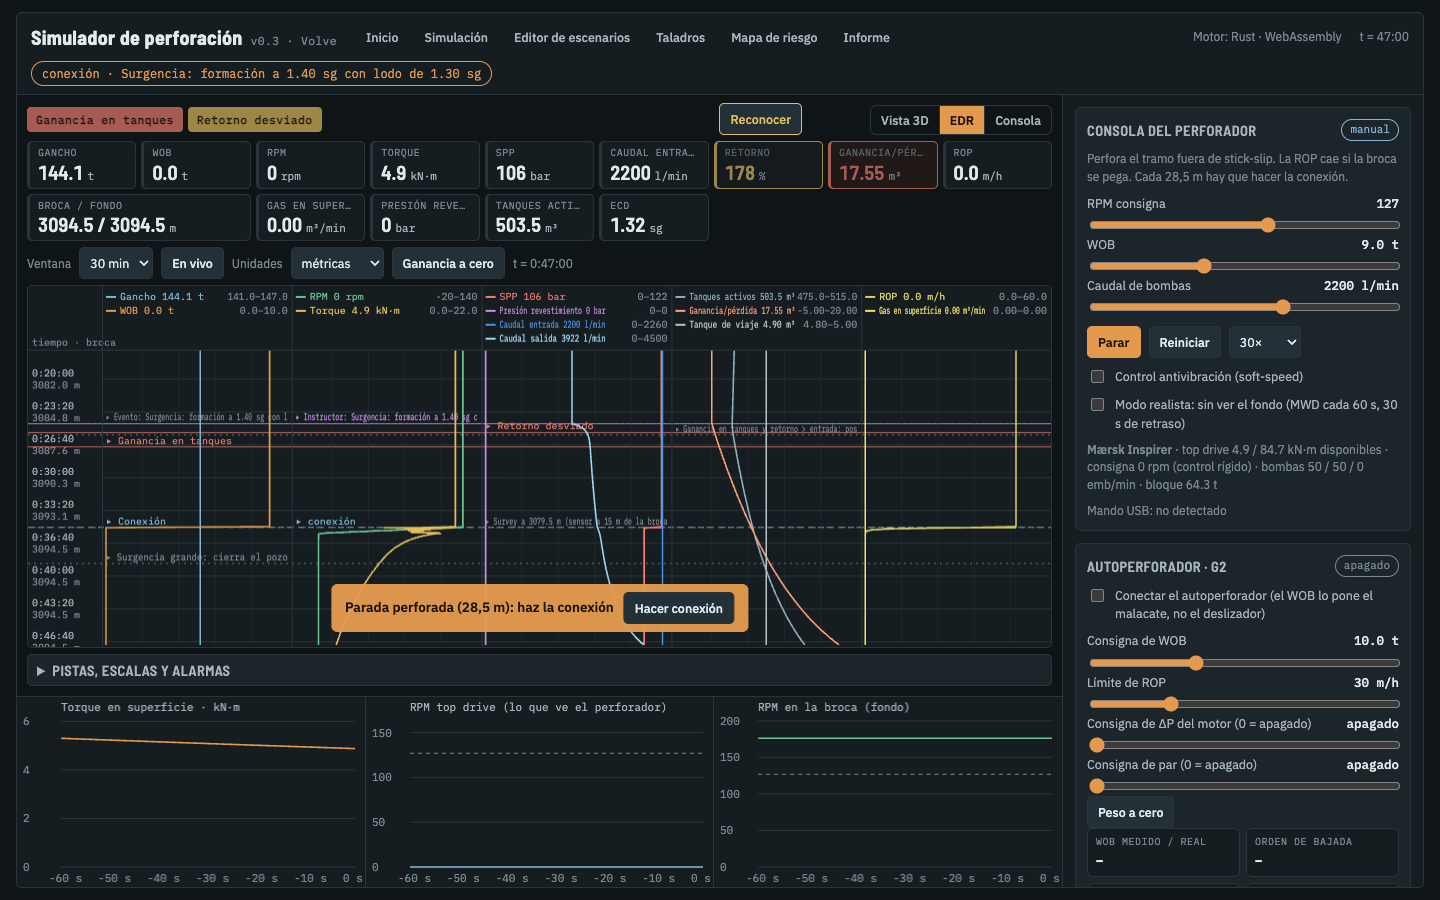The height and width of the screenshot is (900, 1440).
Task: Adjust the RPM consigna slider
Action: point(1243,225)
